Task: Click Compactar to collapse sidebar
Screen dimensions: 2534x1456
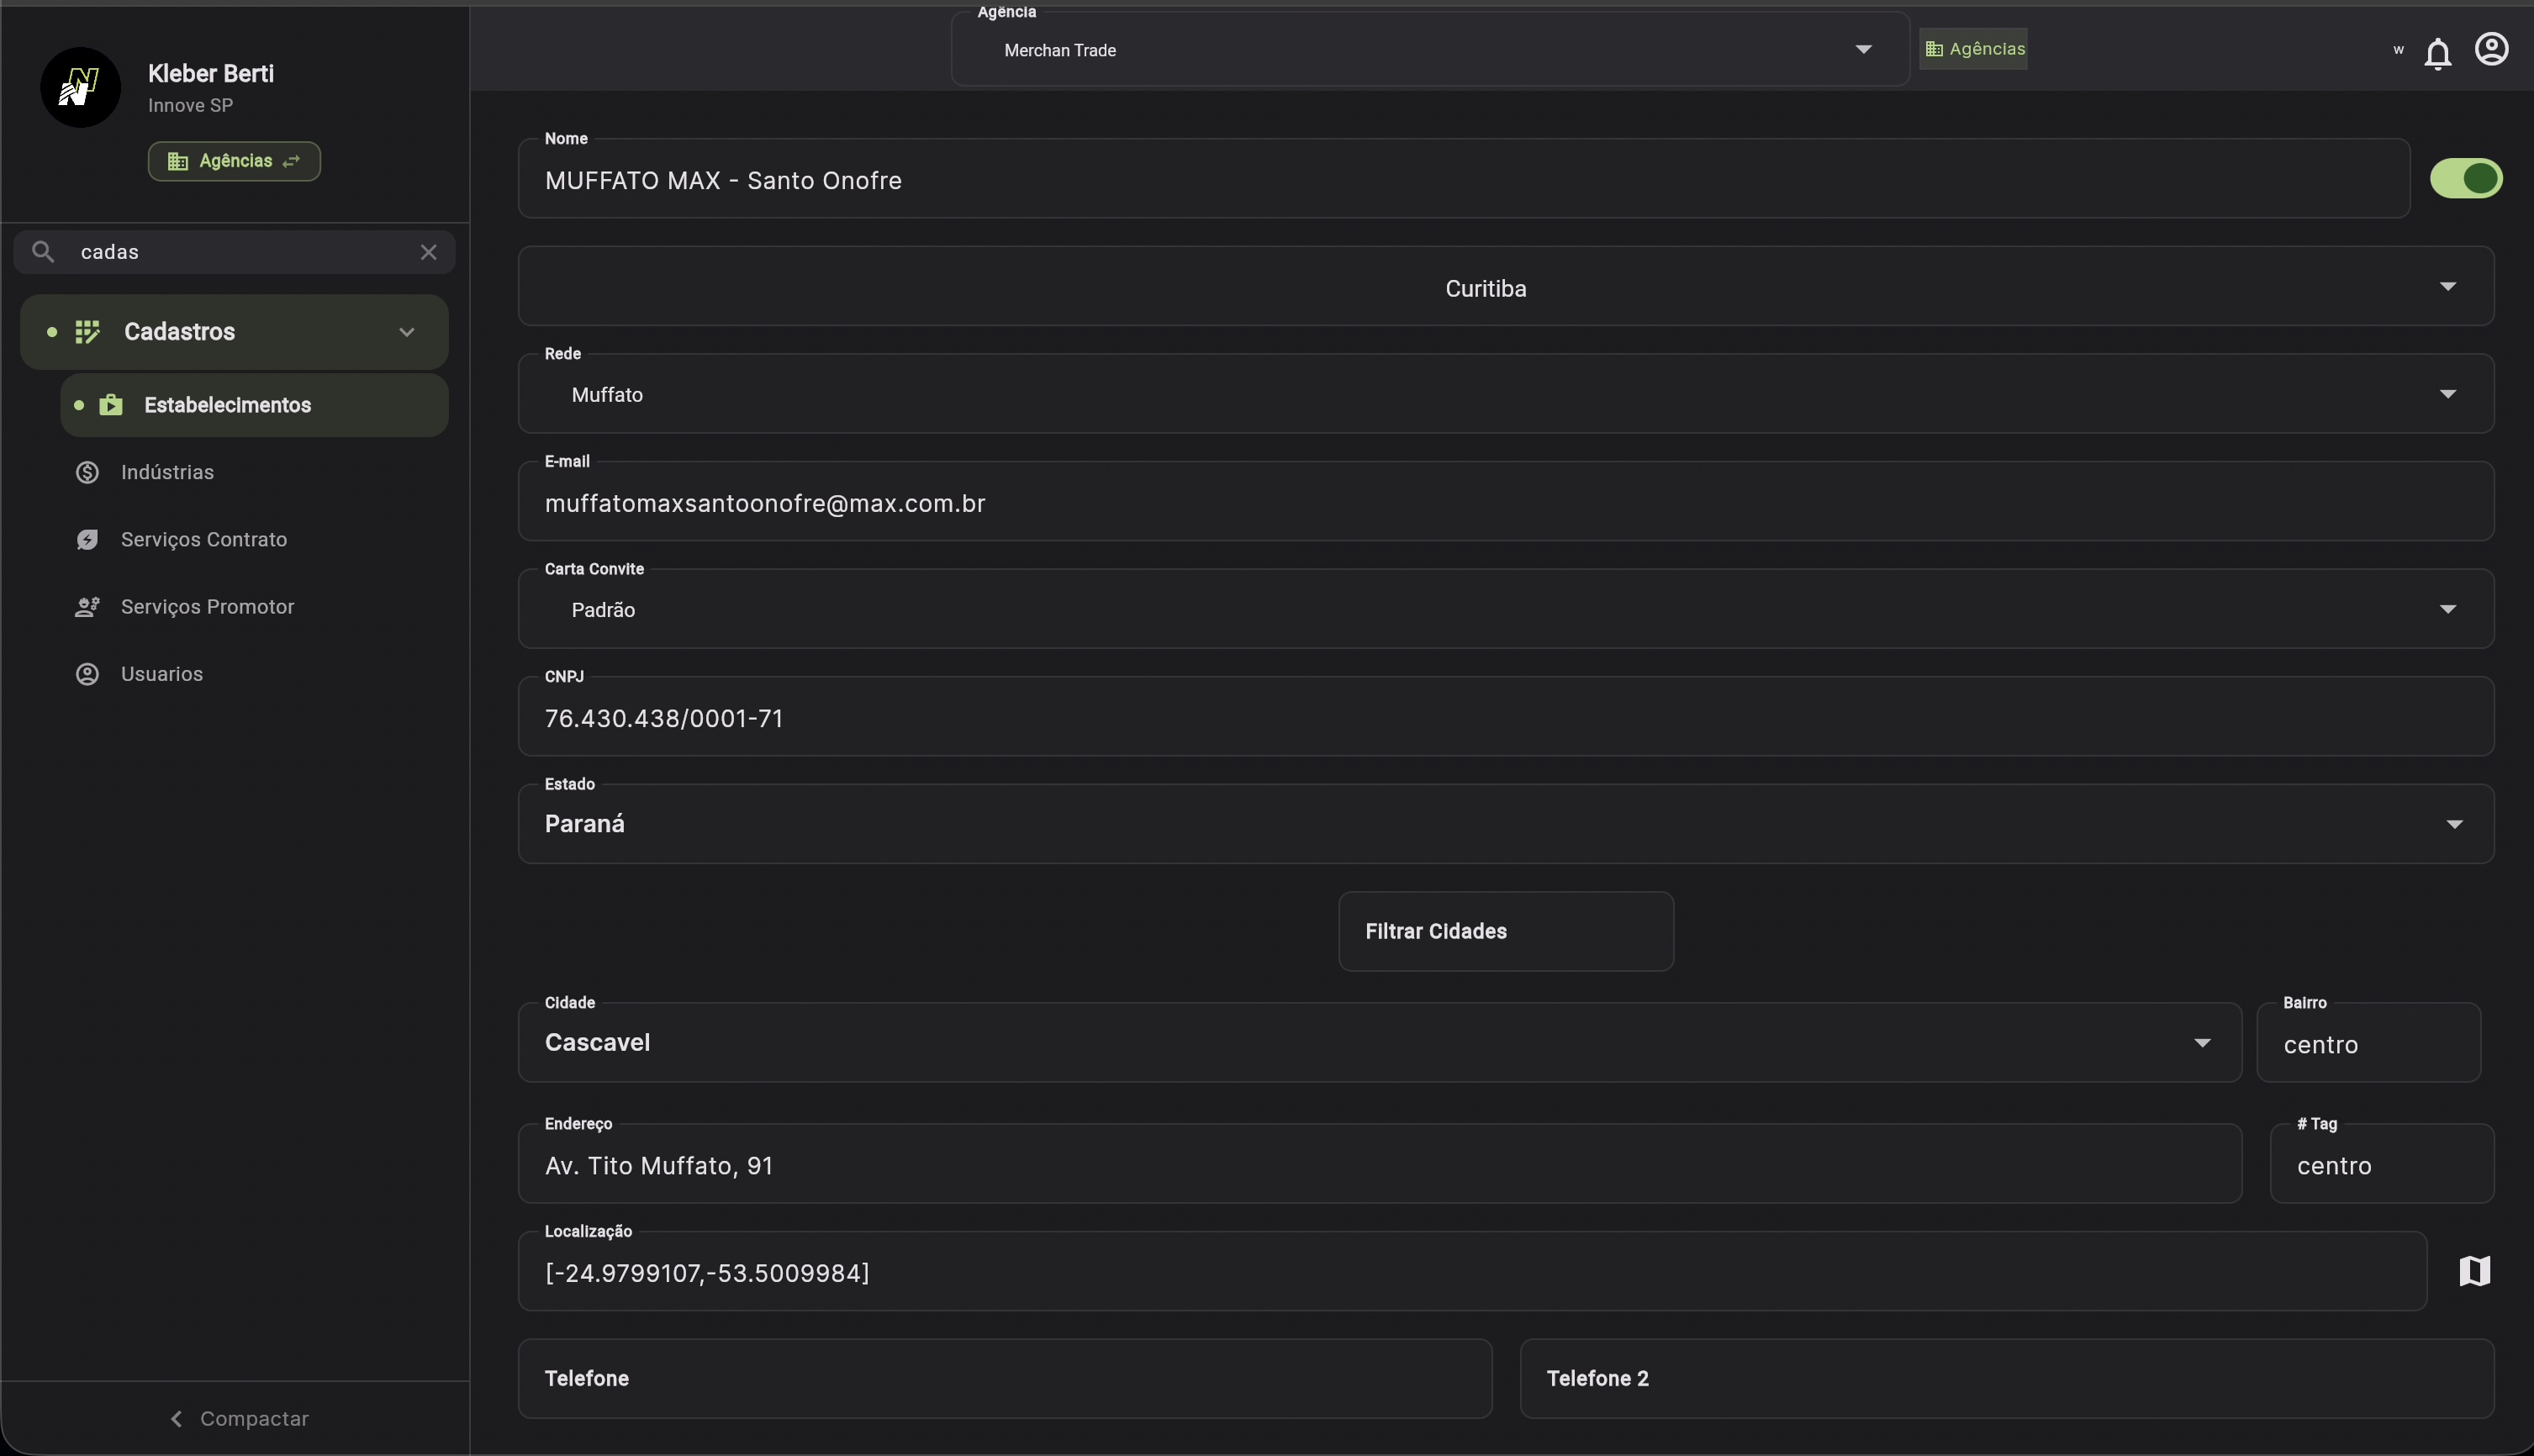Action: pos(238,1419)
